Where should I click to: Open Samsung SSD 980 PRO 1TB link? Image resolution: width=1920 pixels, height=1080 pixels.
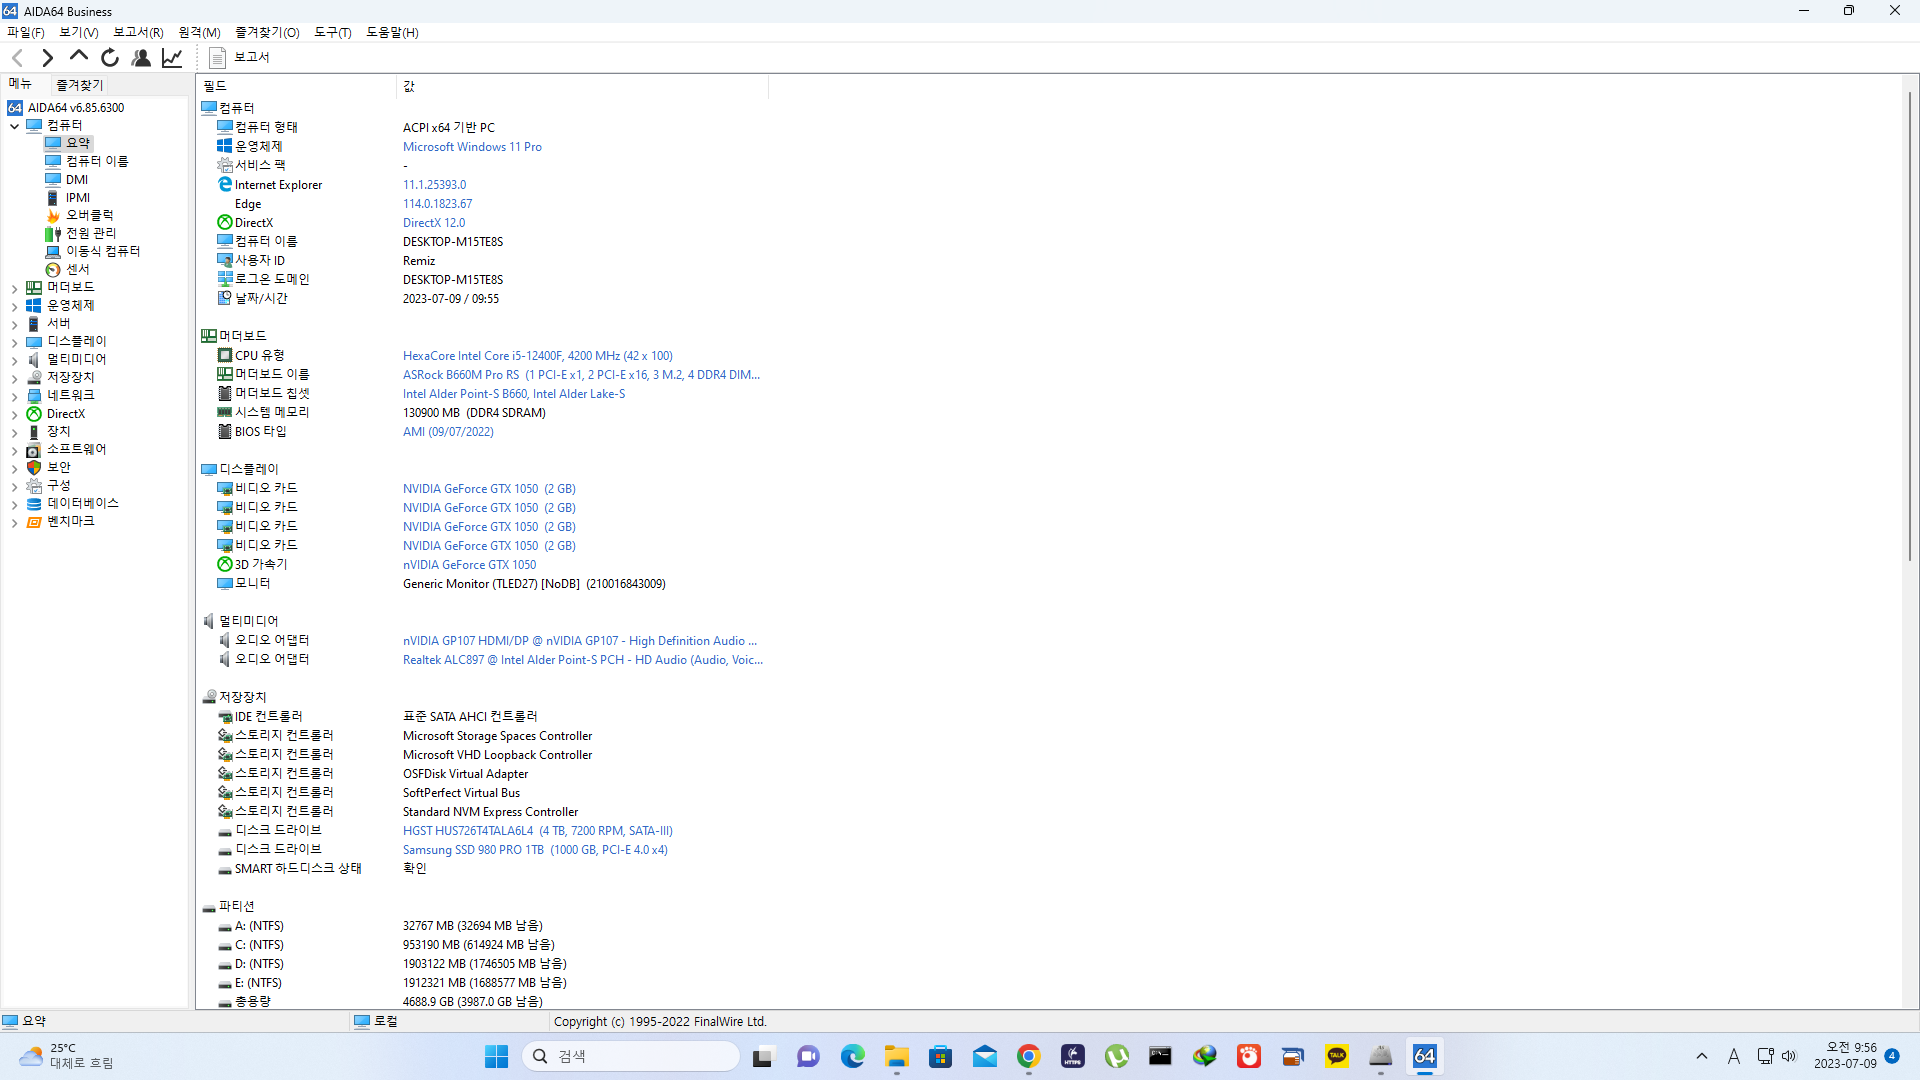coord(535,850)
